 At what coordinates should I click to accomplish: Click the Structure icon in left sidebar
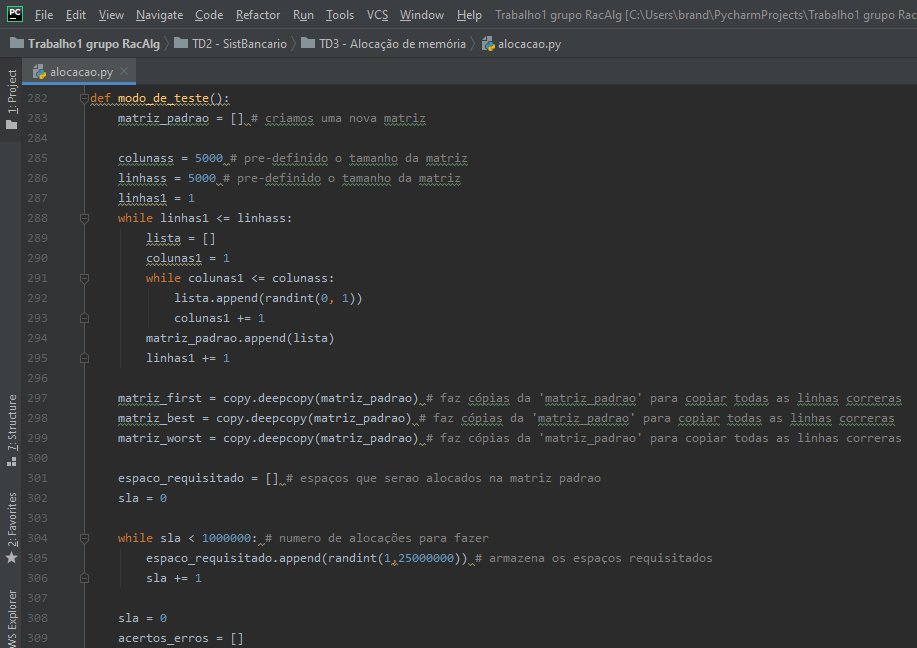coord(12,461)
